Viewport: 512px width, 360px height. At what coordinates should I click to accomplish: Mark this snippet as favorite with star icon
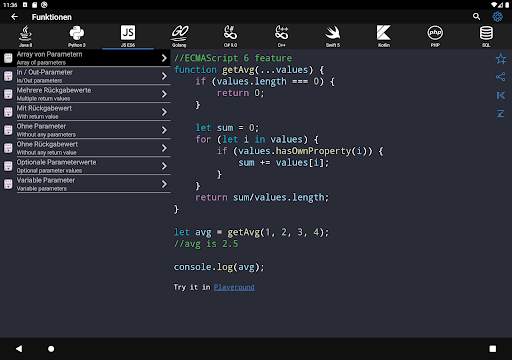pyautogui.click(x=501, y=59)
